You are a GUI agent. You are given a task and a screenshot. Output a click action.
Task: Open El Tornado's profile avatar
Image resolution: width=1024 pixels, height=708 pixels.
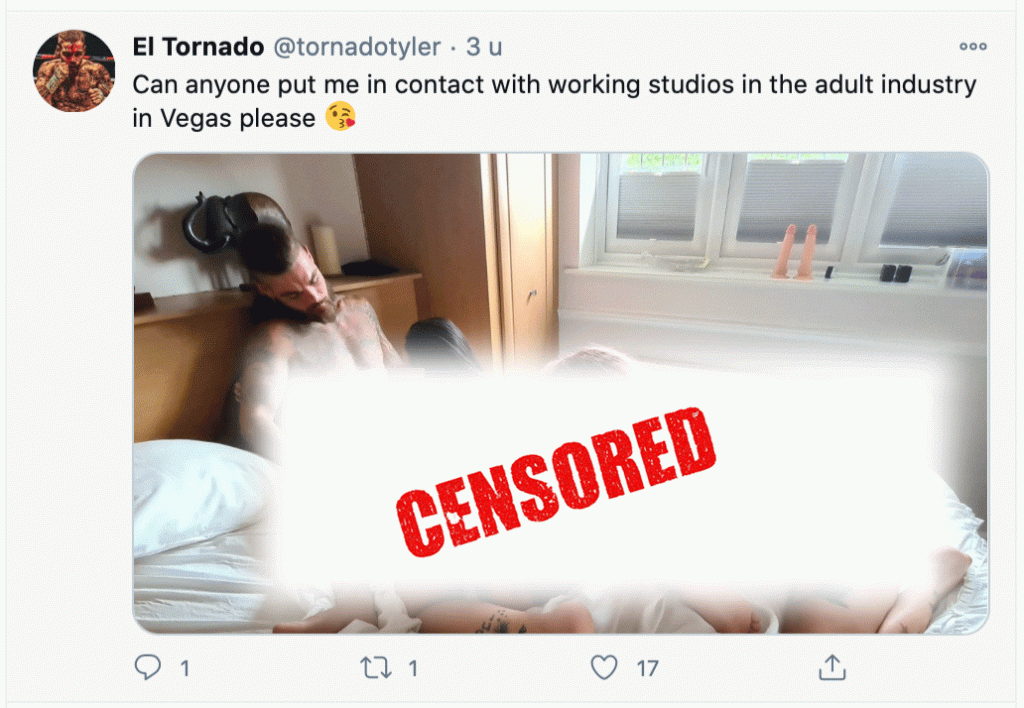(74, 71)
